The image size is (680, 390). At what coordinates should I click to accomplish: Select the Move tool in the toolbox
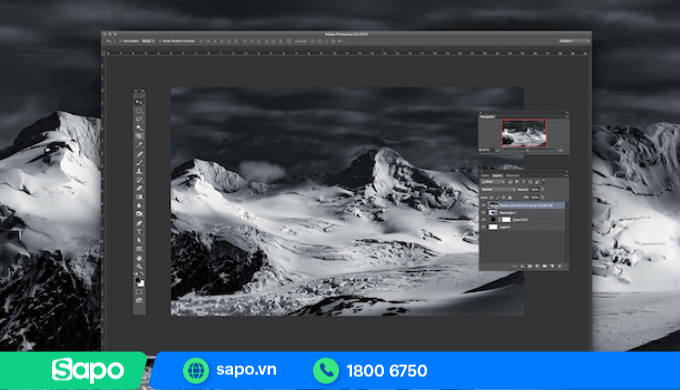[x=139, y=102]
